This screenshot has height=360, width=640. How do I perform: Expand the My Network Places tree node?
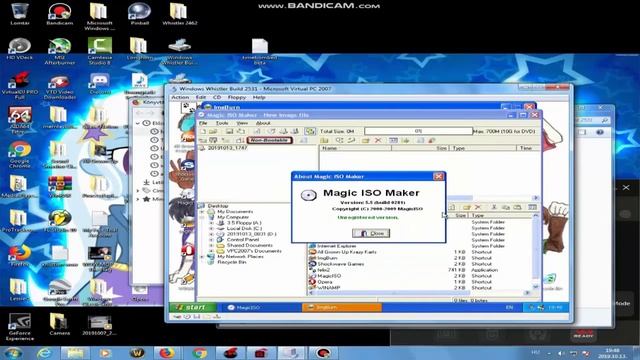202,257
